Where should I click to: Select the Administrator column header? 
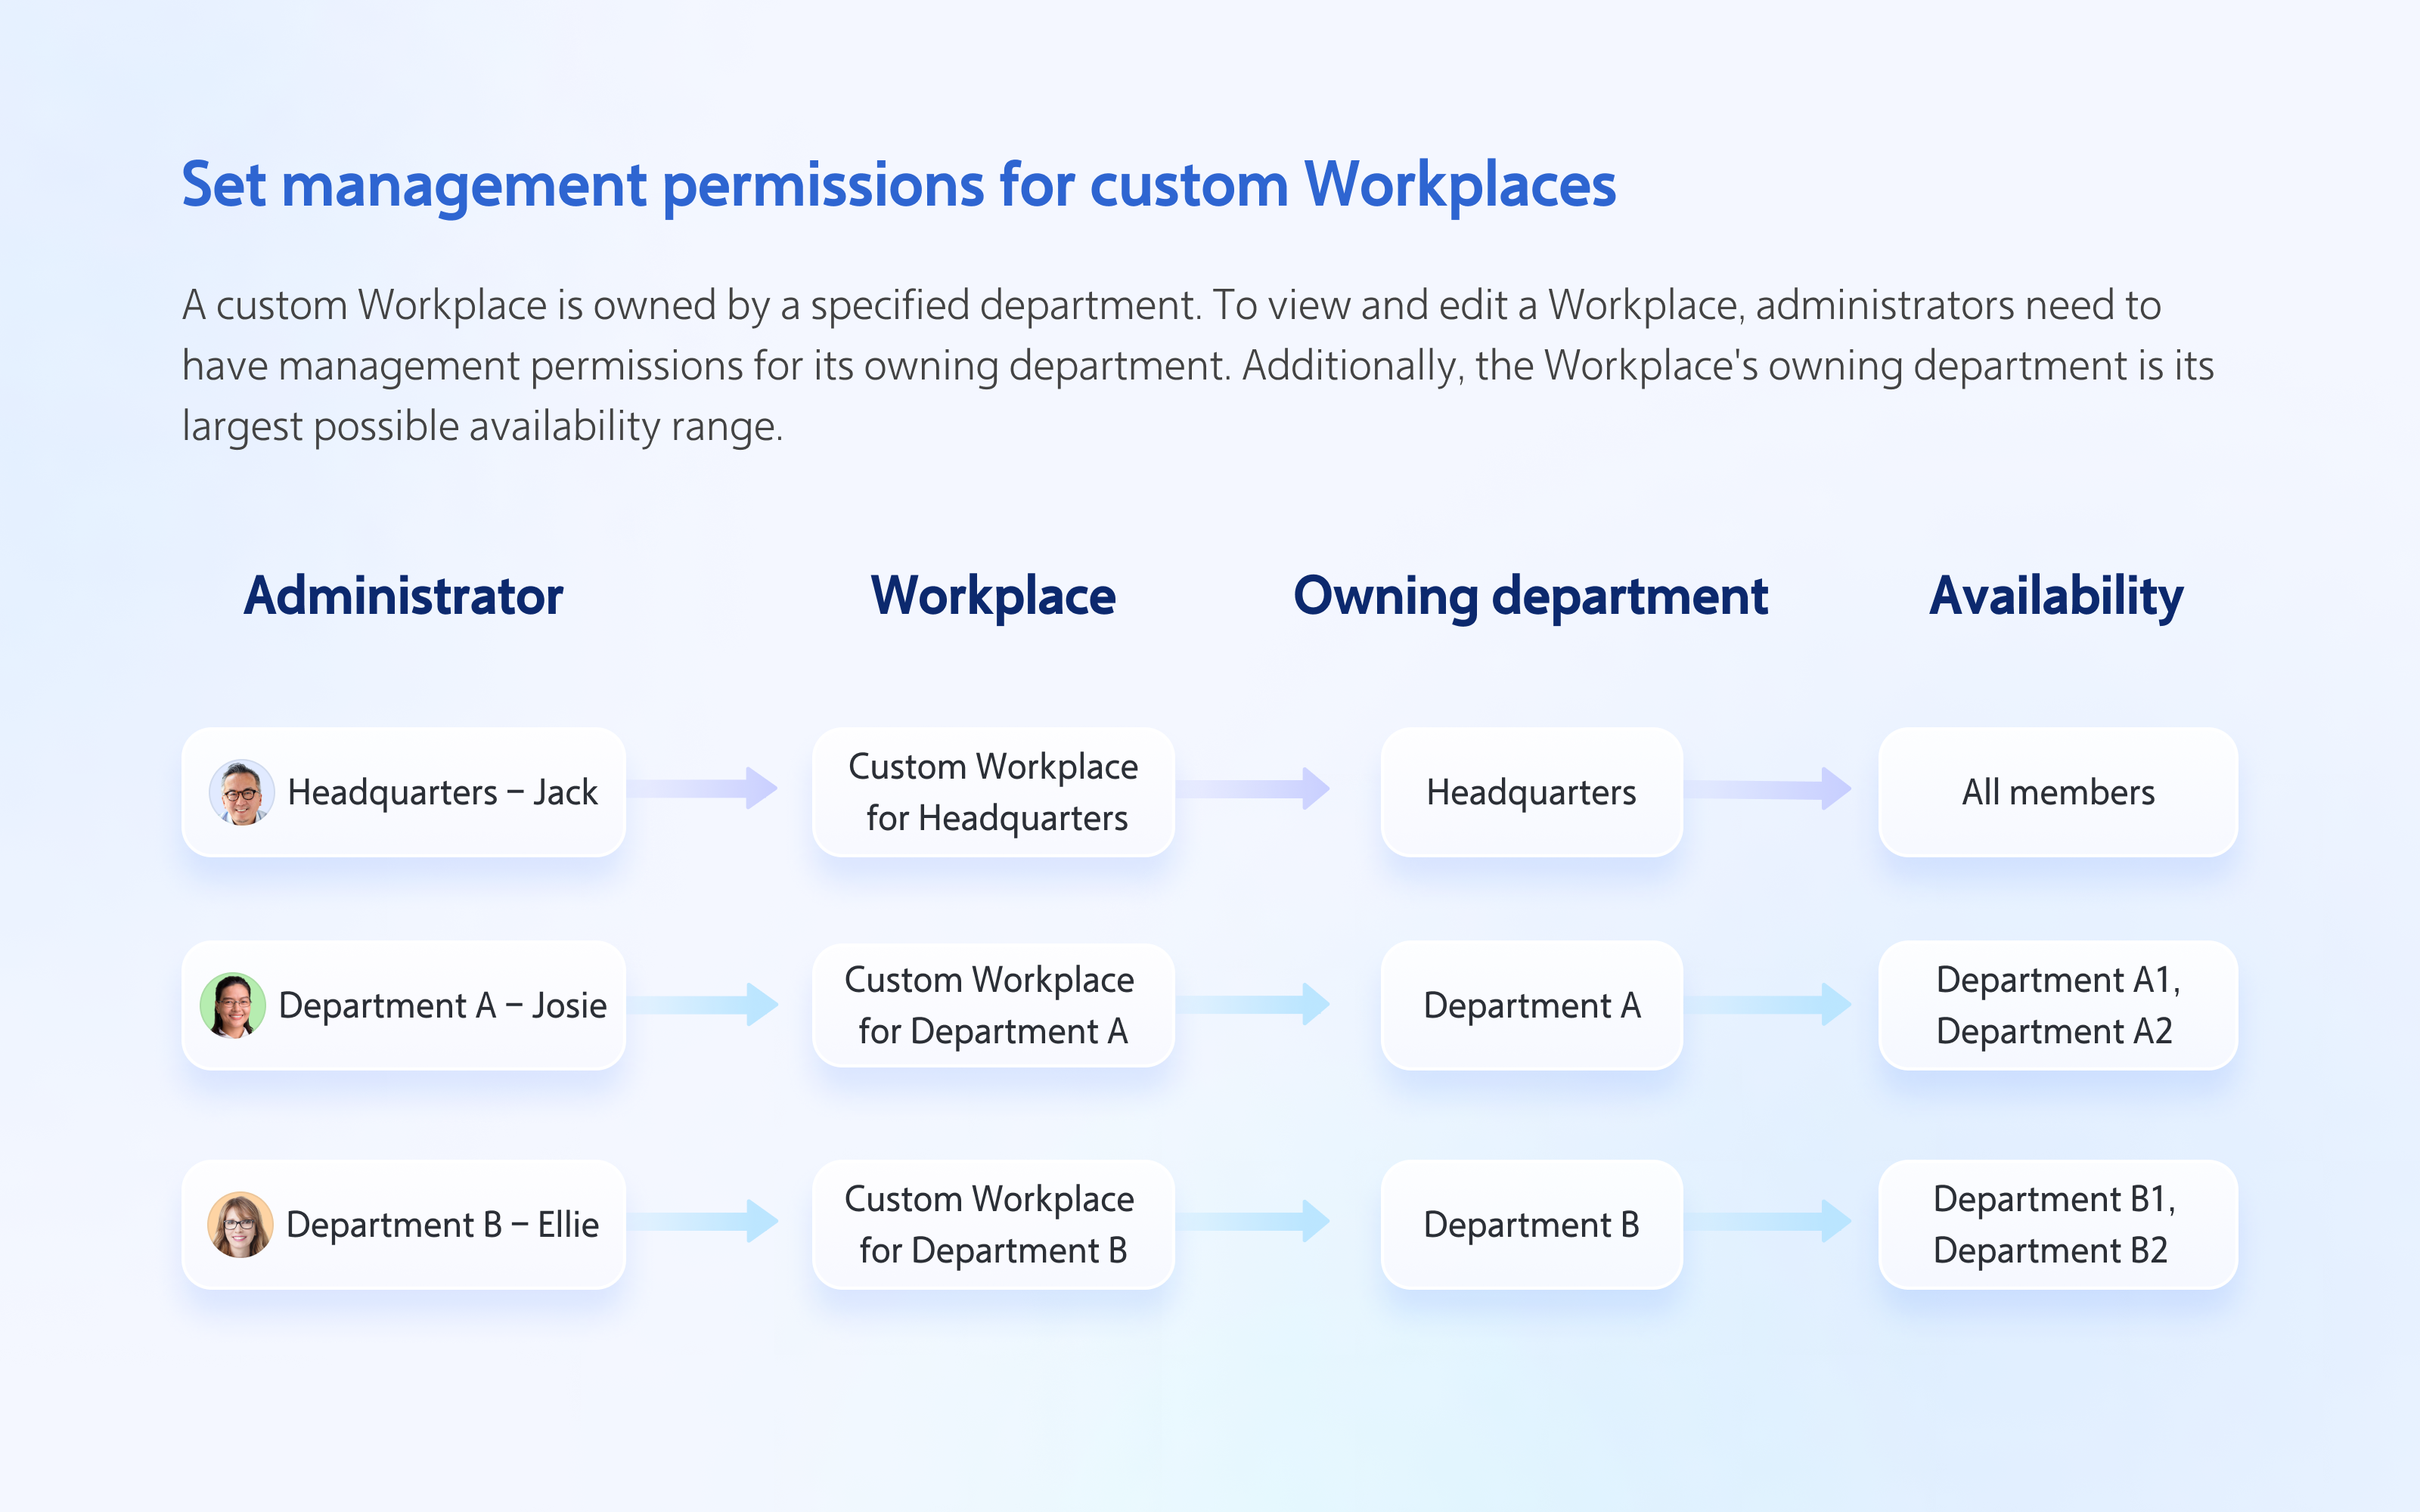coord(405,597)
